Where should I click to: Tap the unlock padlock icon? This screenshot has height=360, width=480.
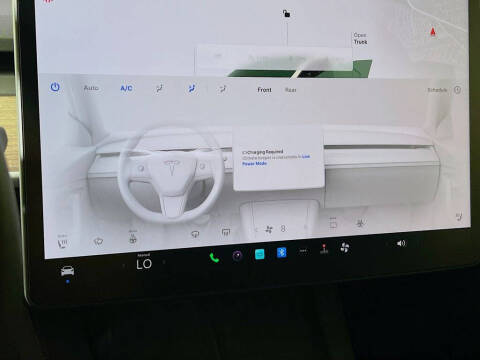click(286, 14)
